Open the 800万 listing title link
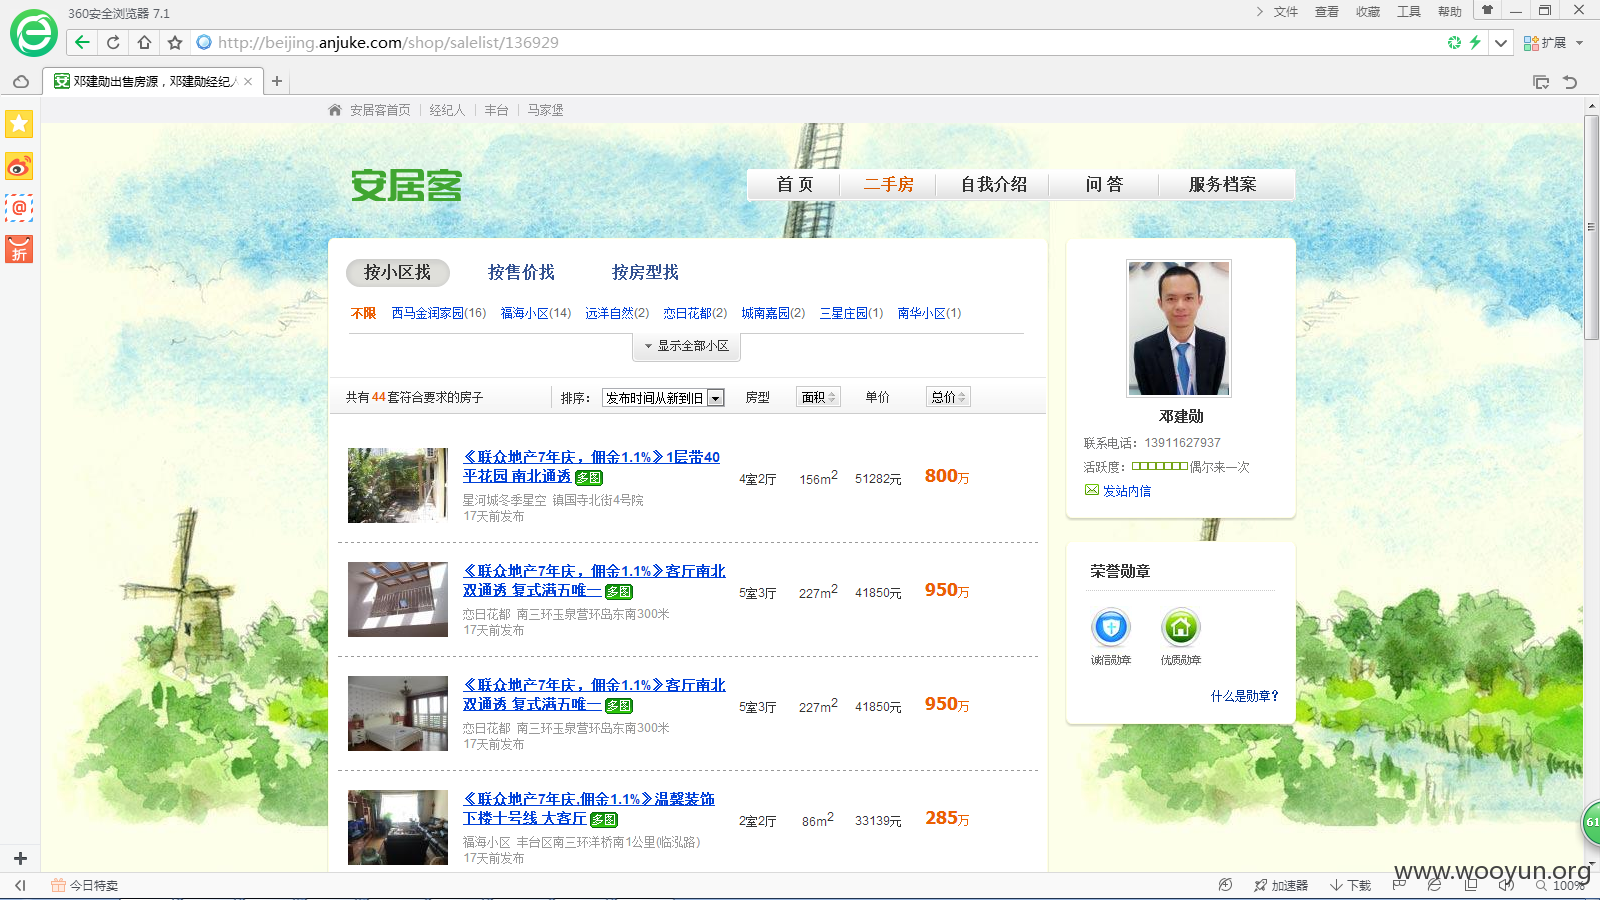1600x900 pixels. 591,467
